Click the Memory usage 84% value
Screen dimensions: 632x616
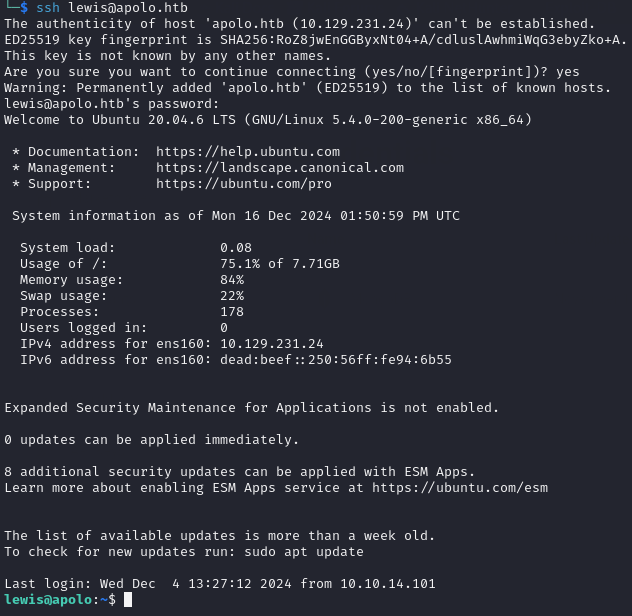(232, 280)
